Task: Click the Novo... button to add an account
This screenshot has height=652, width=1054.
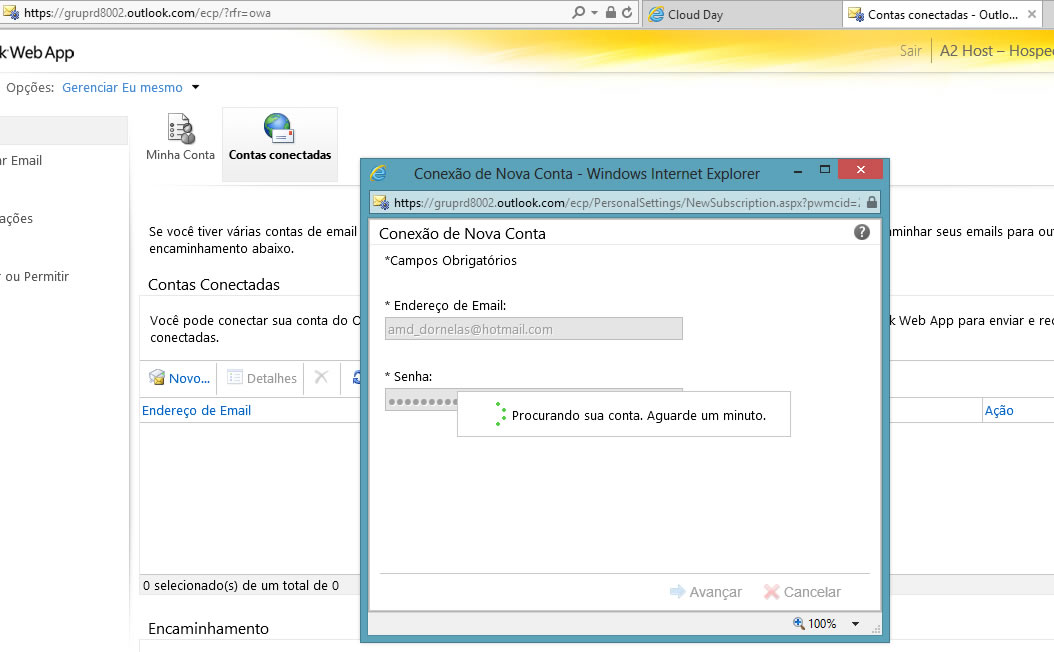Action: coord(180,378)
